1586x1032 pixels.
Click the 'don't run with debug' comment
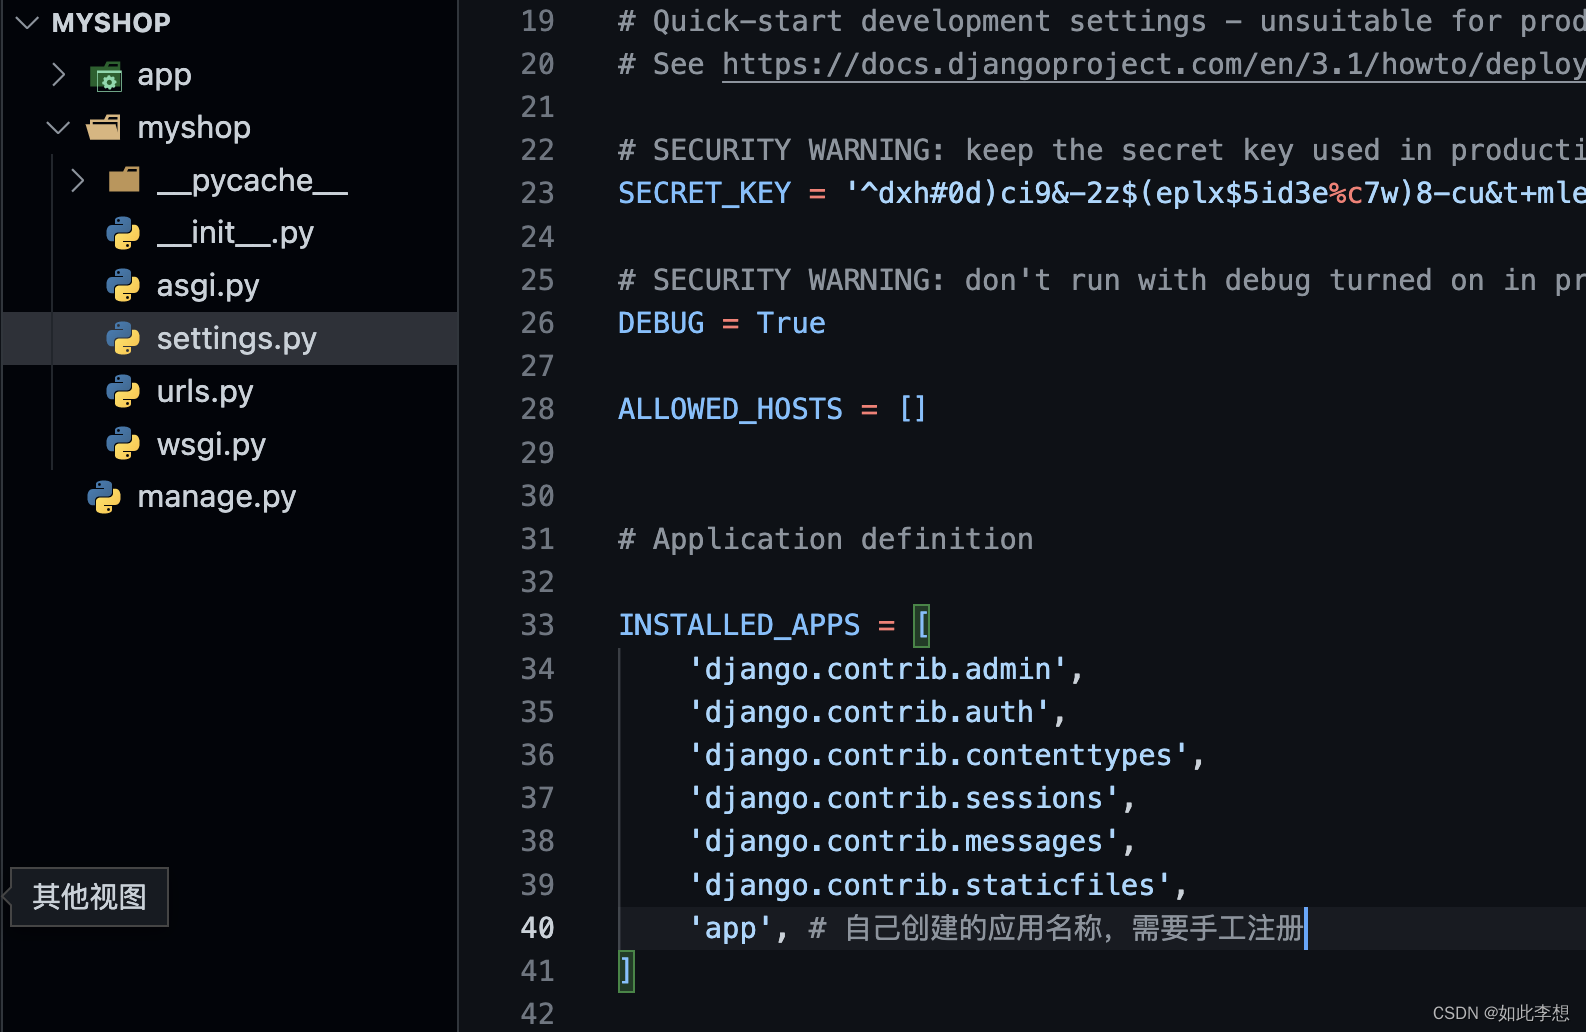click(1101, 280)
